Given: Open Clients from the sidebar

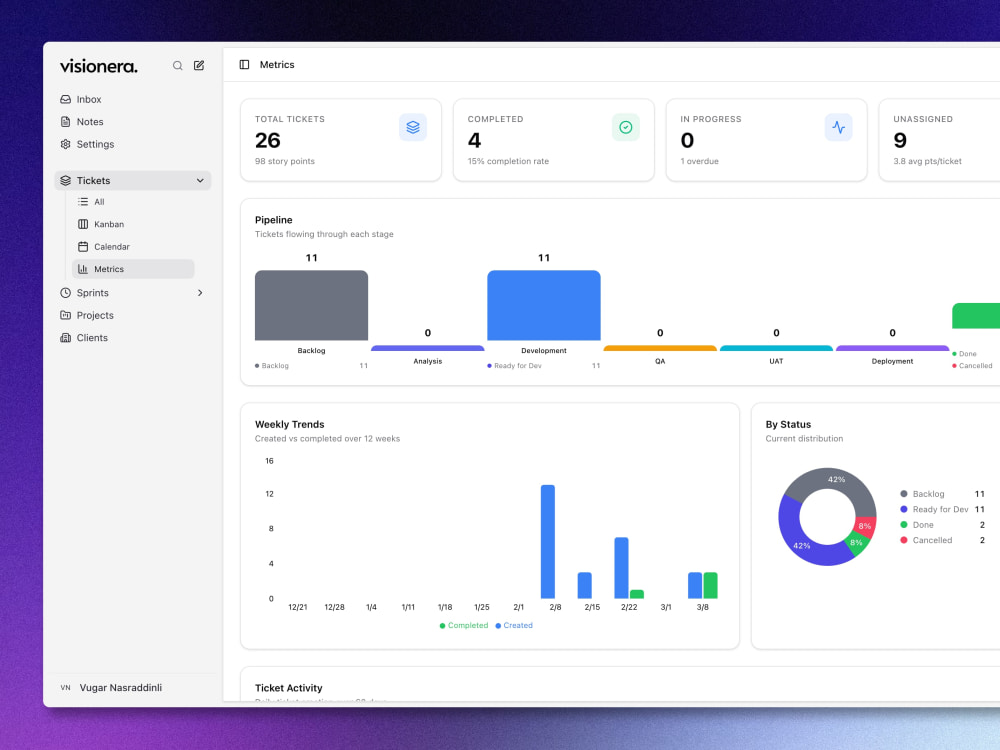Looking at the screenshot, I should pos(133,338).
